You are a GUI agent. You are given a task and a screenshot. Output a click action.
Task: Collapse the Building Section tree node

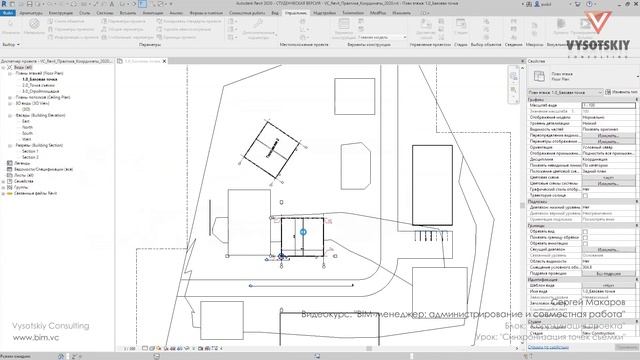10,145
